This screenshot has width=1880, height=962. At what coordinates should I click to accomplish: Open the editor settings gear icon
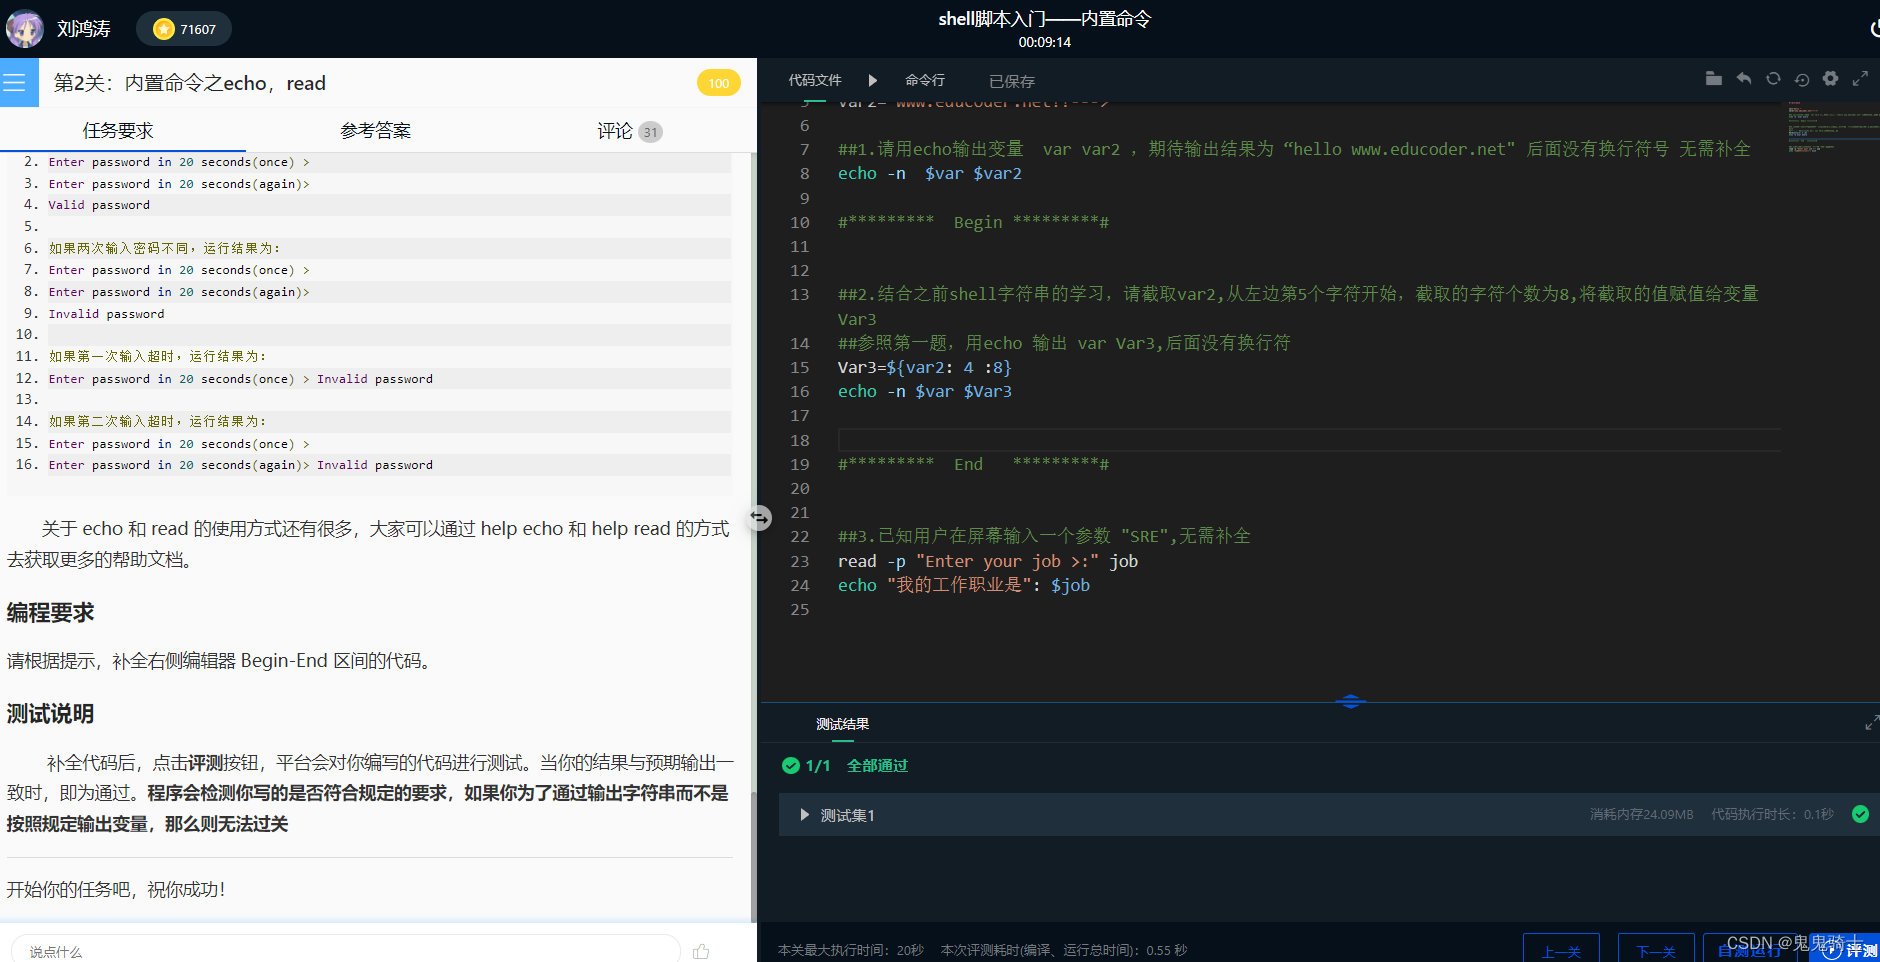click(1832, 78)
